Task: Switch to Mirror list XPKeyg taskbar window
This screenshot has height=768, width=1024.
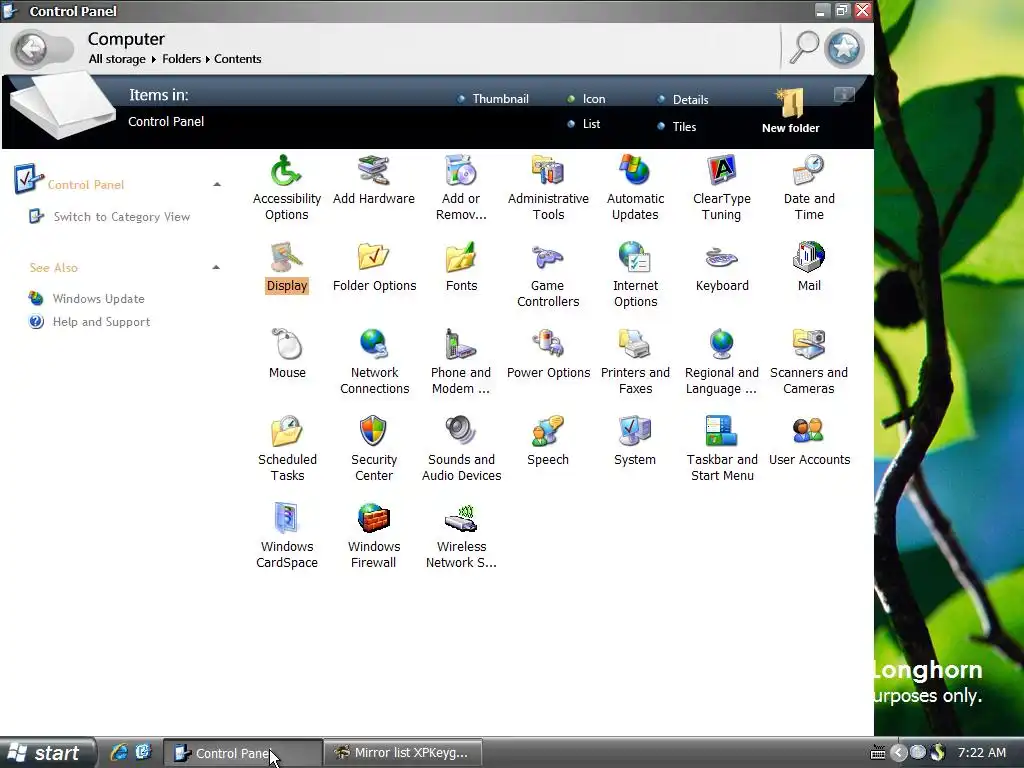Action: 403,753
